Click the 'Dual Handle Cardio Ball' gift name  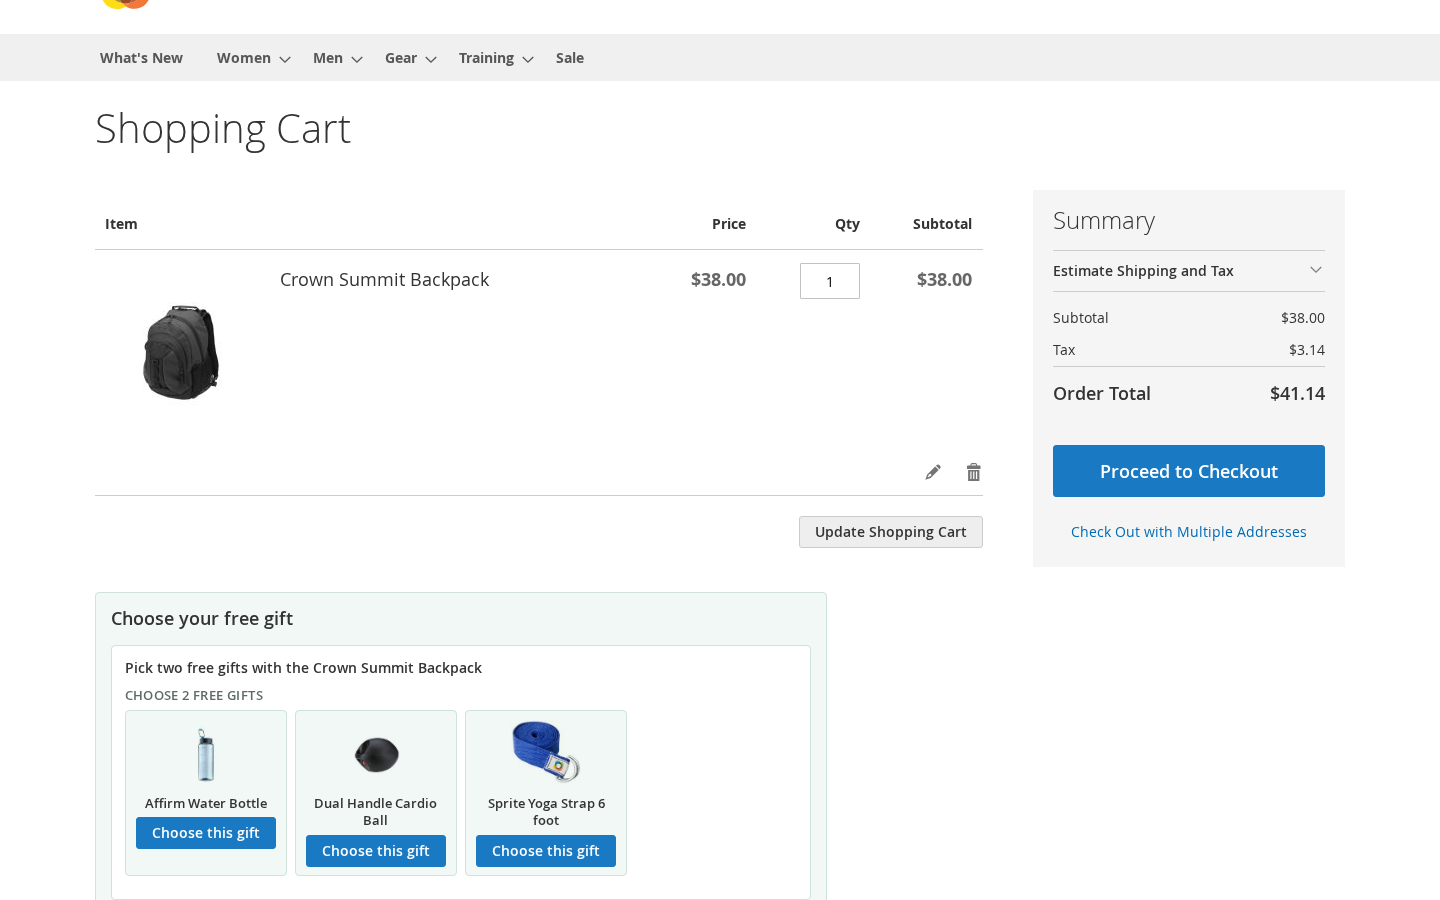[x=376, y=812]
